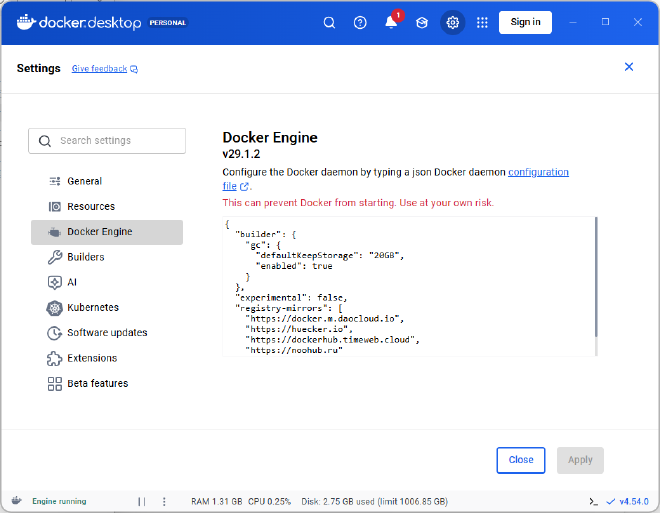Switch to Beta features section
660x513 pixels.
(x=97, y=383)
